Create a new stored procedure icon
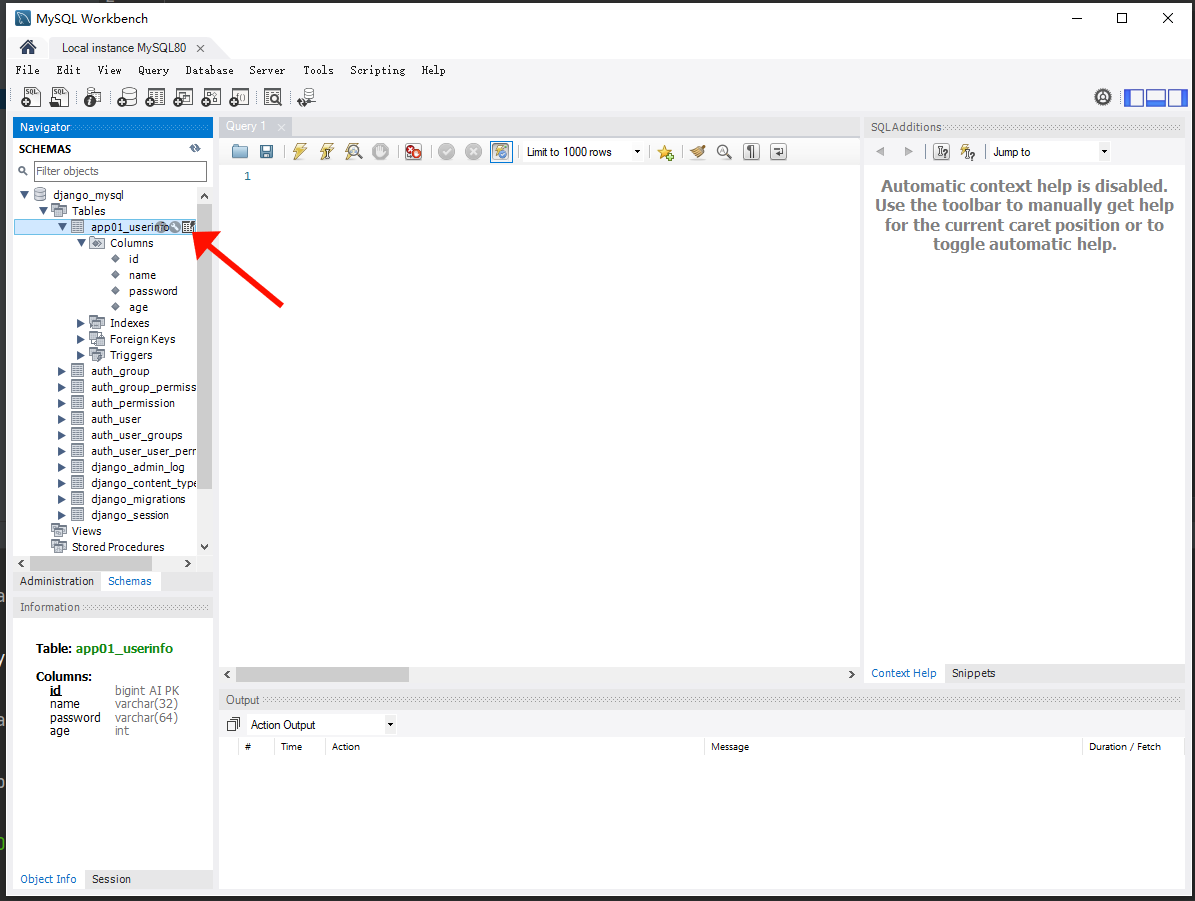The height and width of the screenshot is (901, 1195). [x=211, y=97]
